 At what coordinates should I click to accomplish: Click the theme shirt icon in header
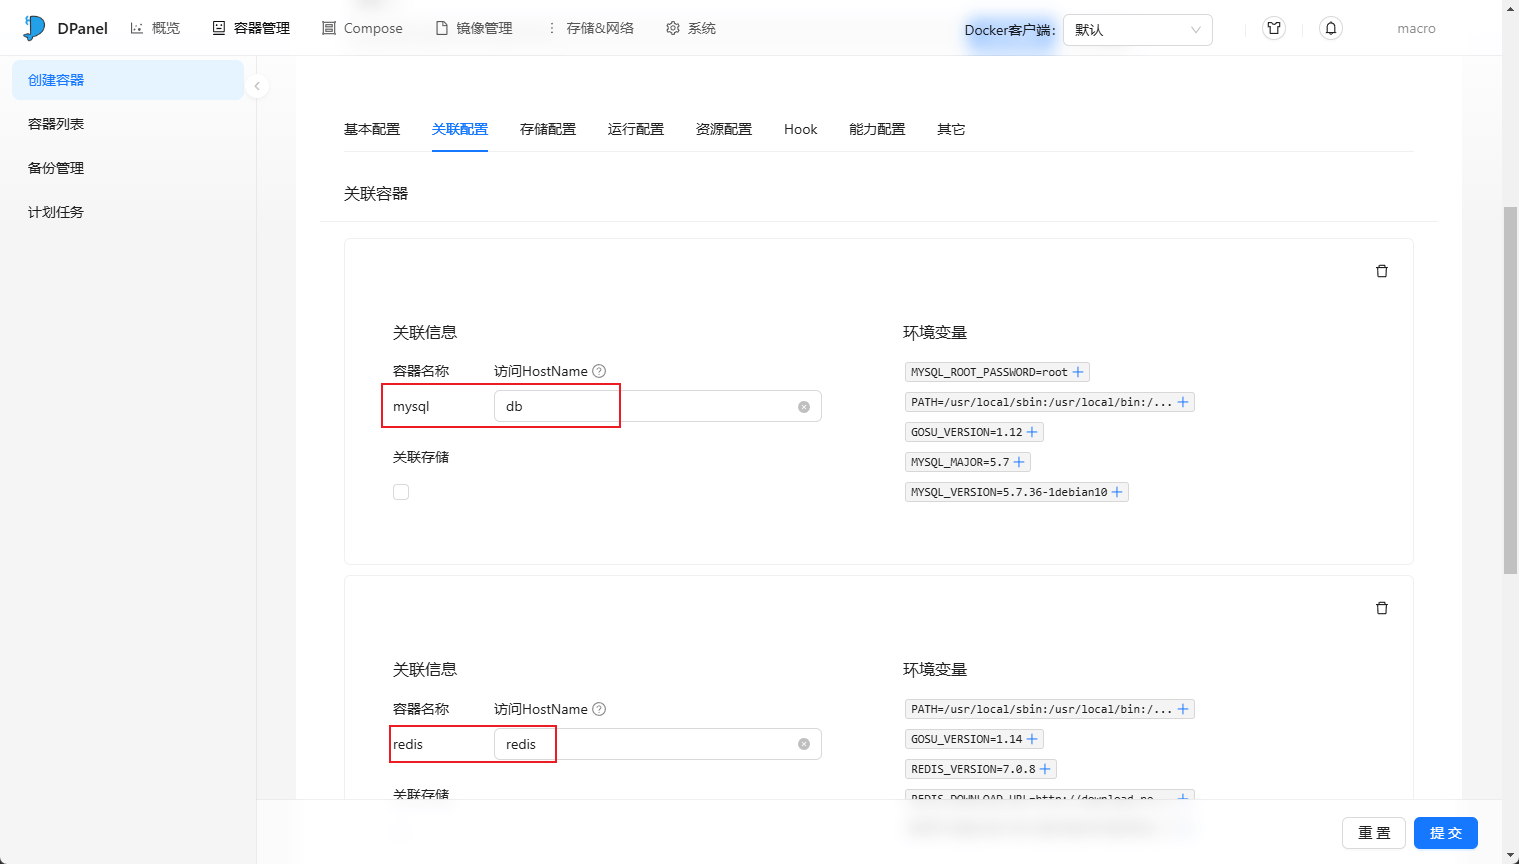point(1273,29)
